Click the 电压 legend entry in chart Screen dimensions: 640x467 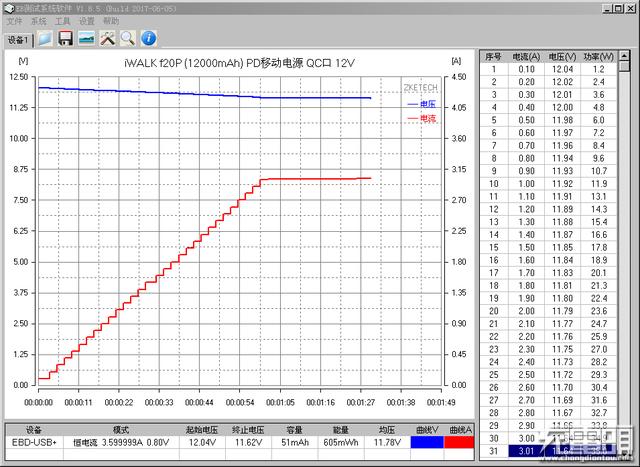point(422,105)
